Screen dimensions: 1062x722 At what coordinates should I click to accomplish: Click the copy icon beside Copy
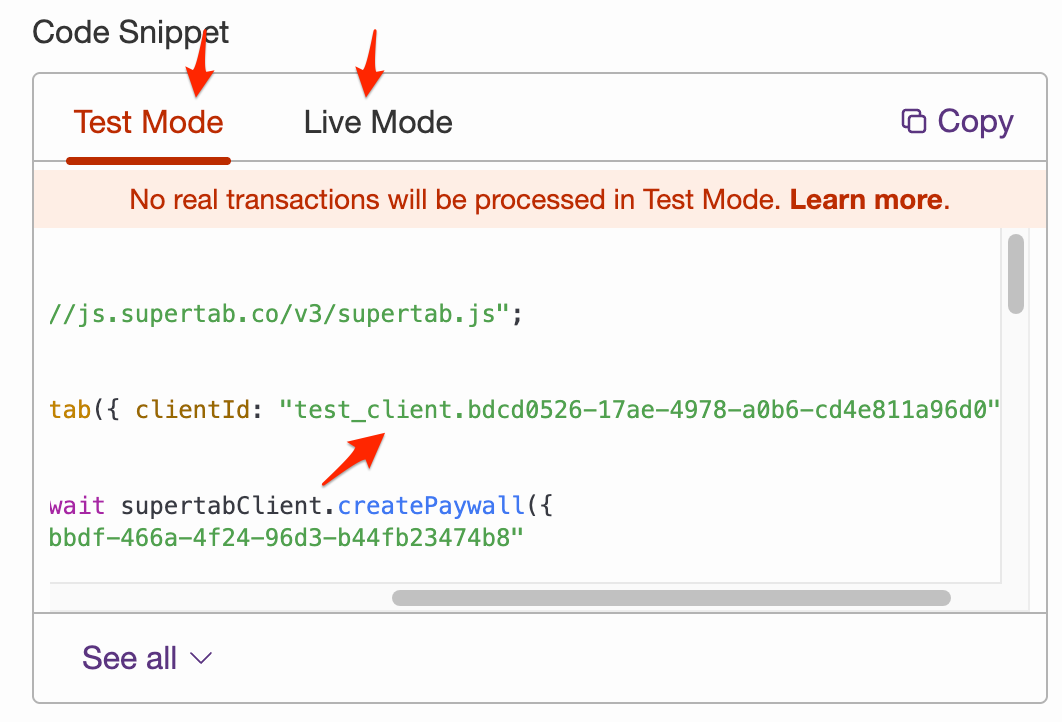(914, 121)
